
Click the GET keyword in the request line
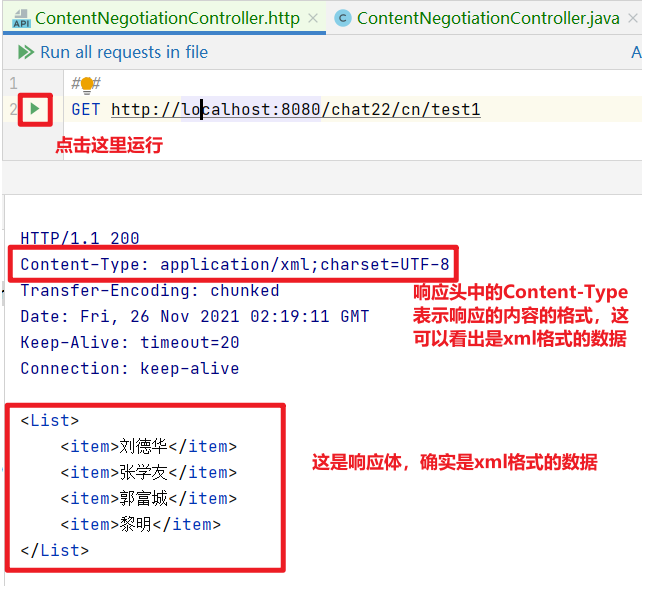coord(86,109)
